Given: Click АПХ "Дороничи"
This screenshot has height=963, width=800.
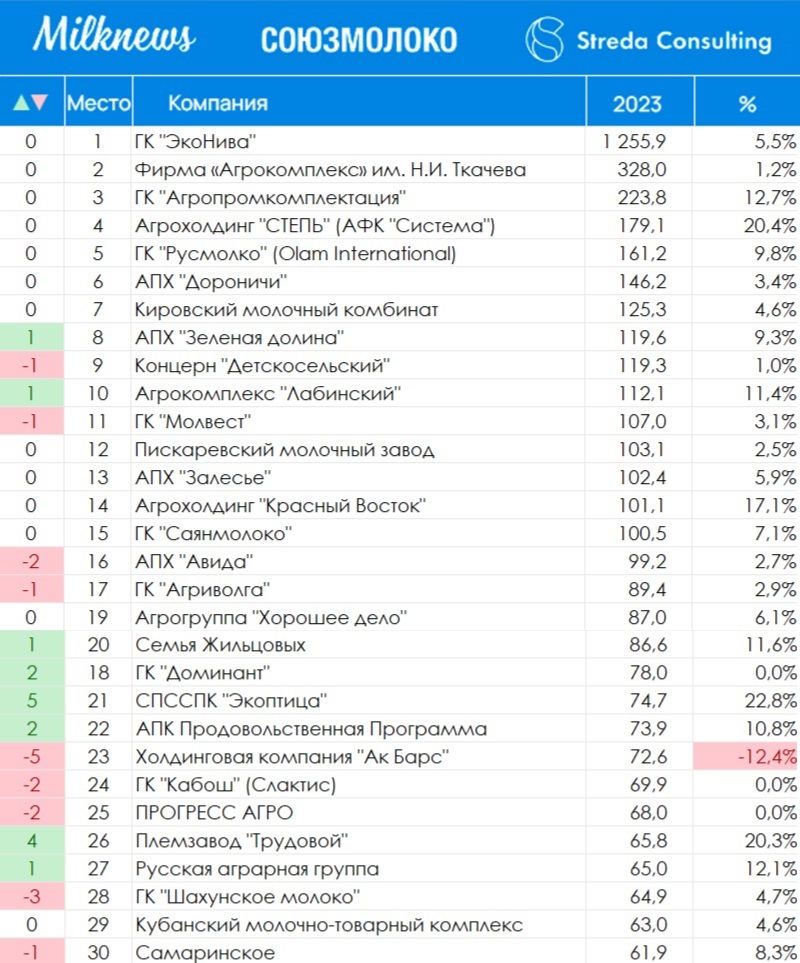Looking at the screenshot, I should 211,281.
